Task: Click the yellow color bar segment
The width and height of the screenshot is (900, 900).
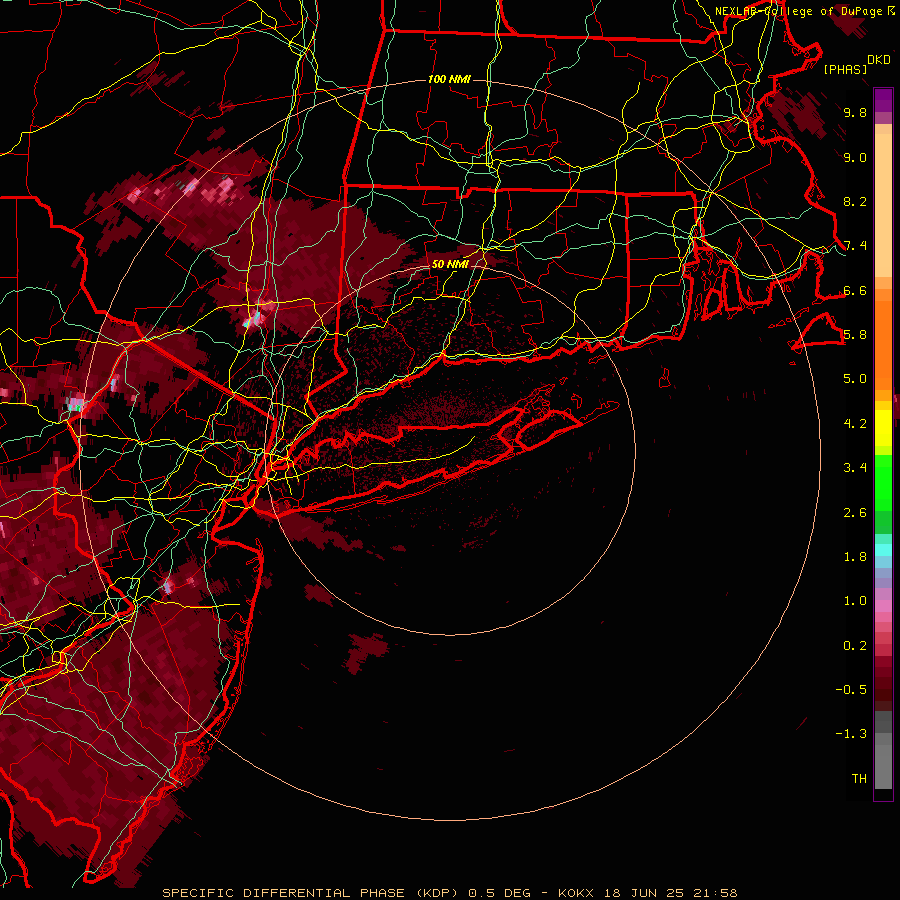Action: pos(883,428)
